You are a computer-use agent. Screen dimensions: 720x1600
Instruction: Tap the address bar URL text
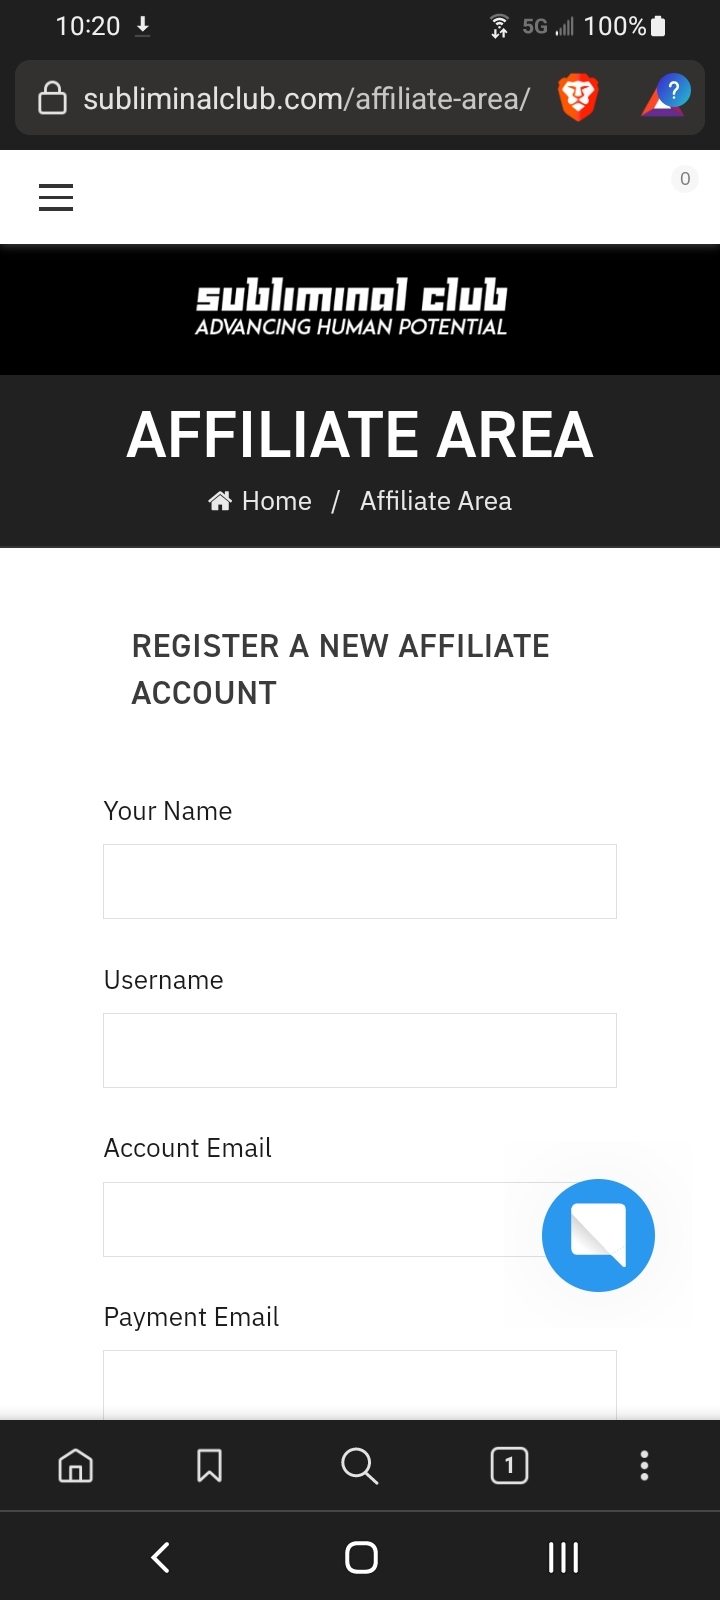pyautogui.click(x=306, y=98)
